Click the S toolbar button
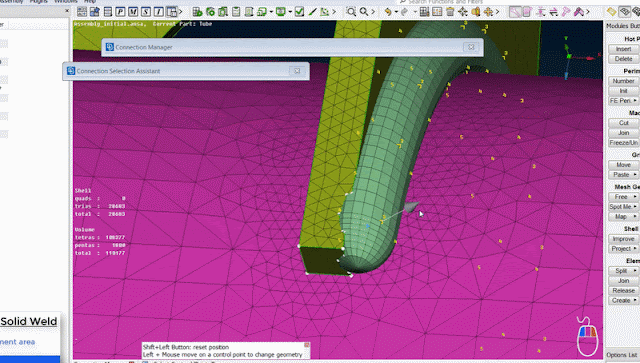Image resolution: width=640 pixels, height=363 pixels. pos(146,12)
